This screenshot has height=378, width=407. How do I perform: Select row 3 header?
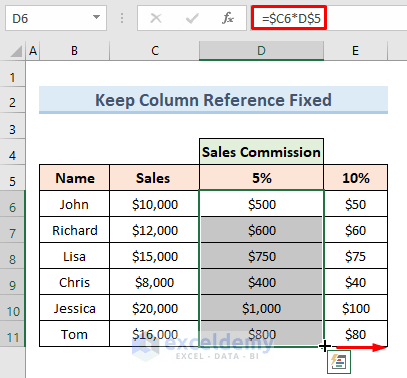[x=13, y=126]
